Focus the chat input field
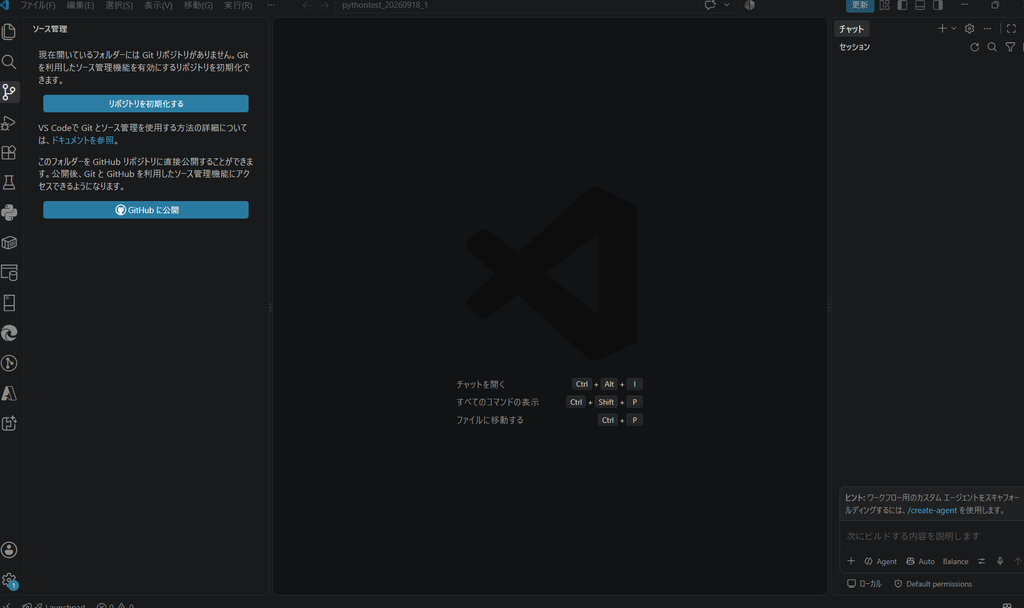The height and width of the screenshot is (608, 1024). [931, 536]
